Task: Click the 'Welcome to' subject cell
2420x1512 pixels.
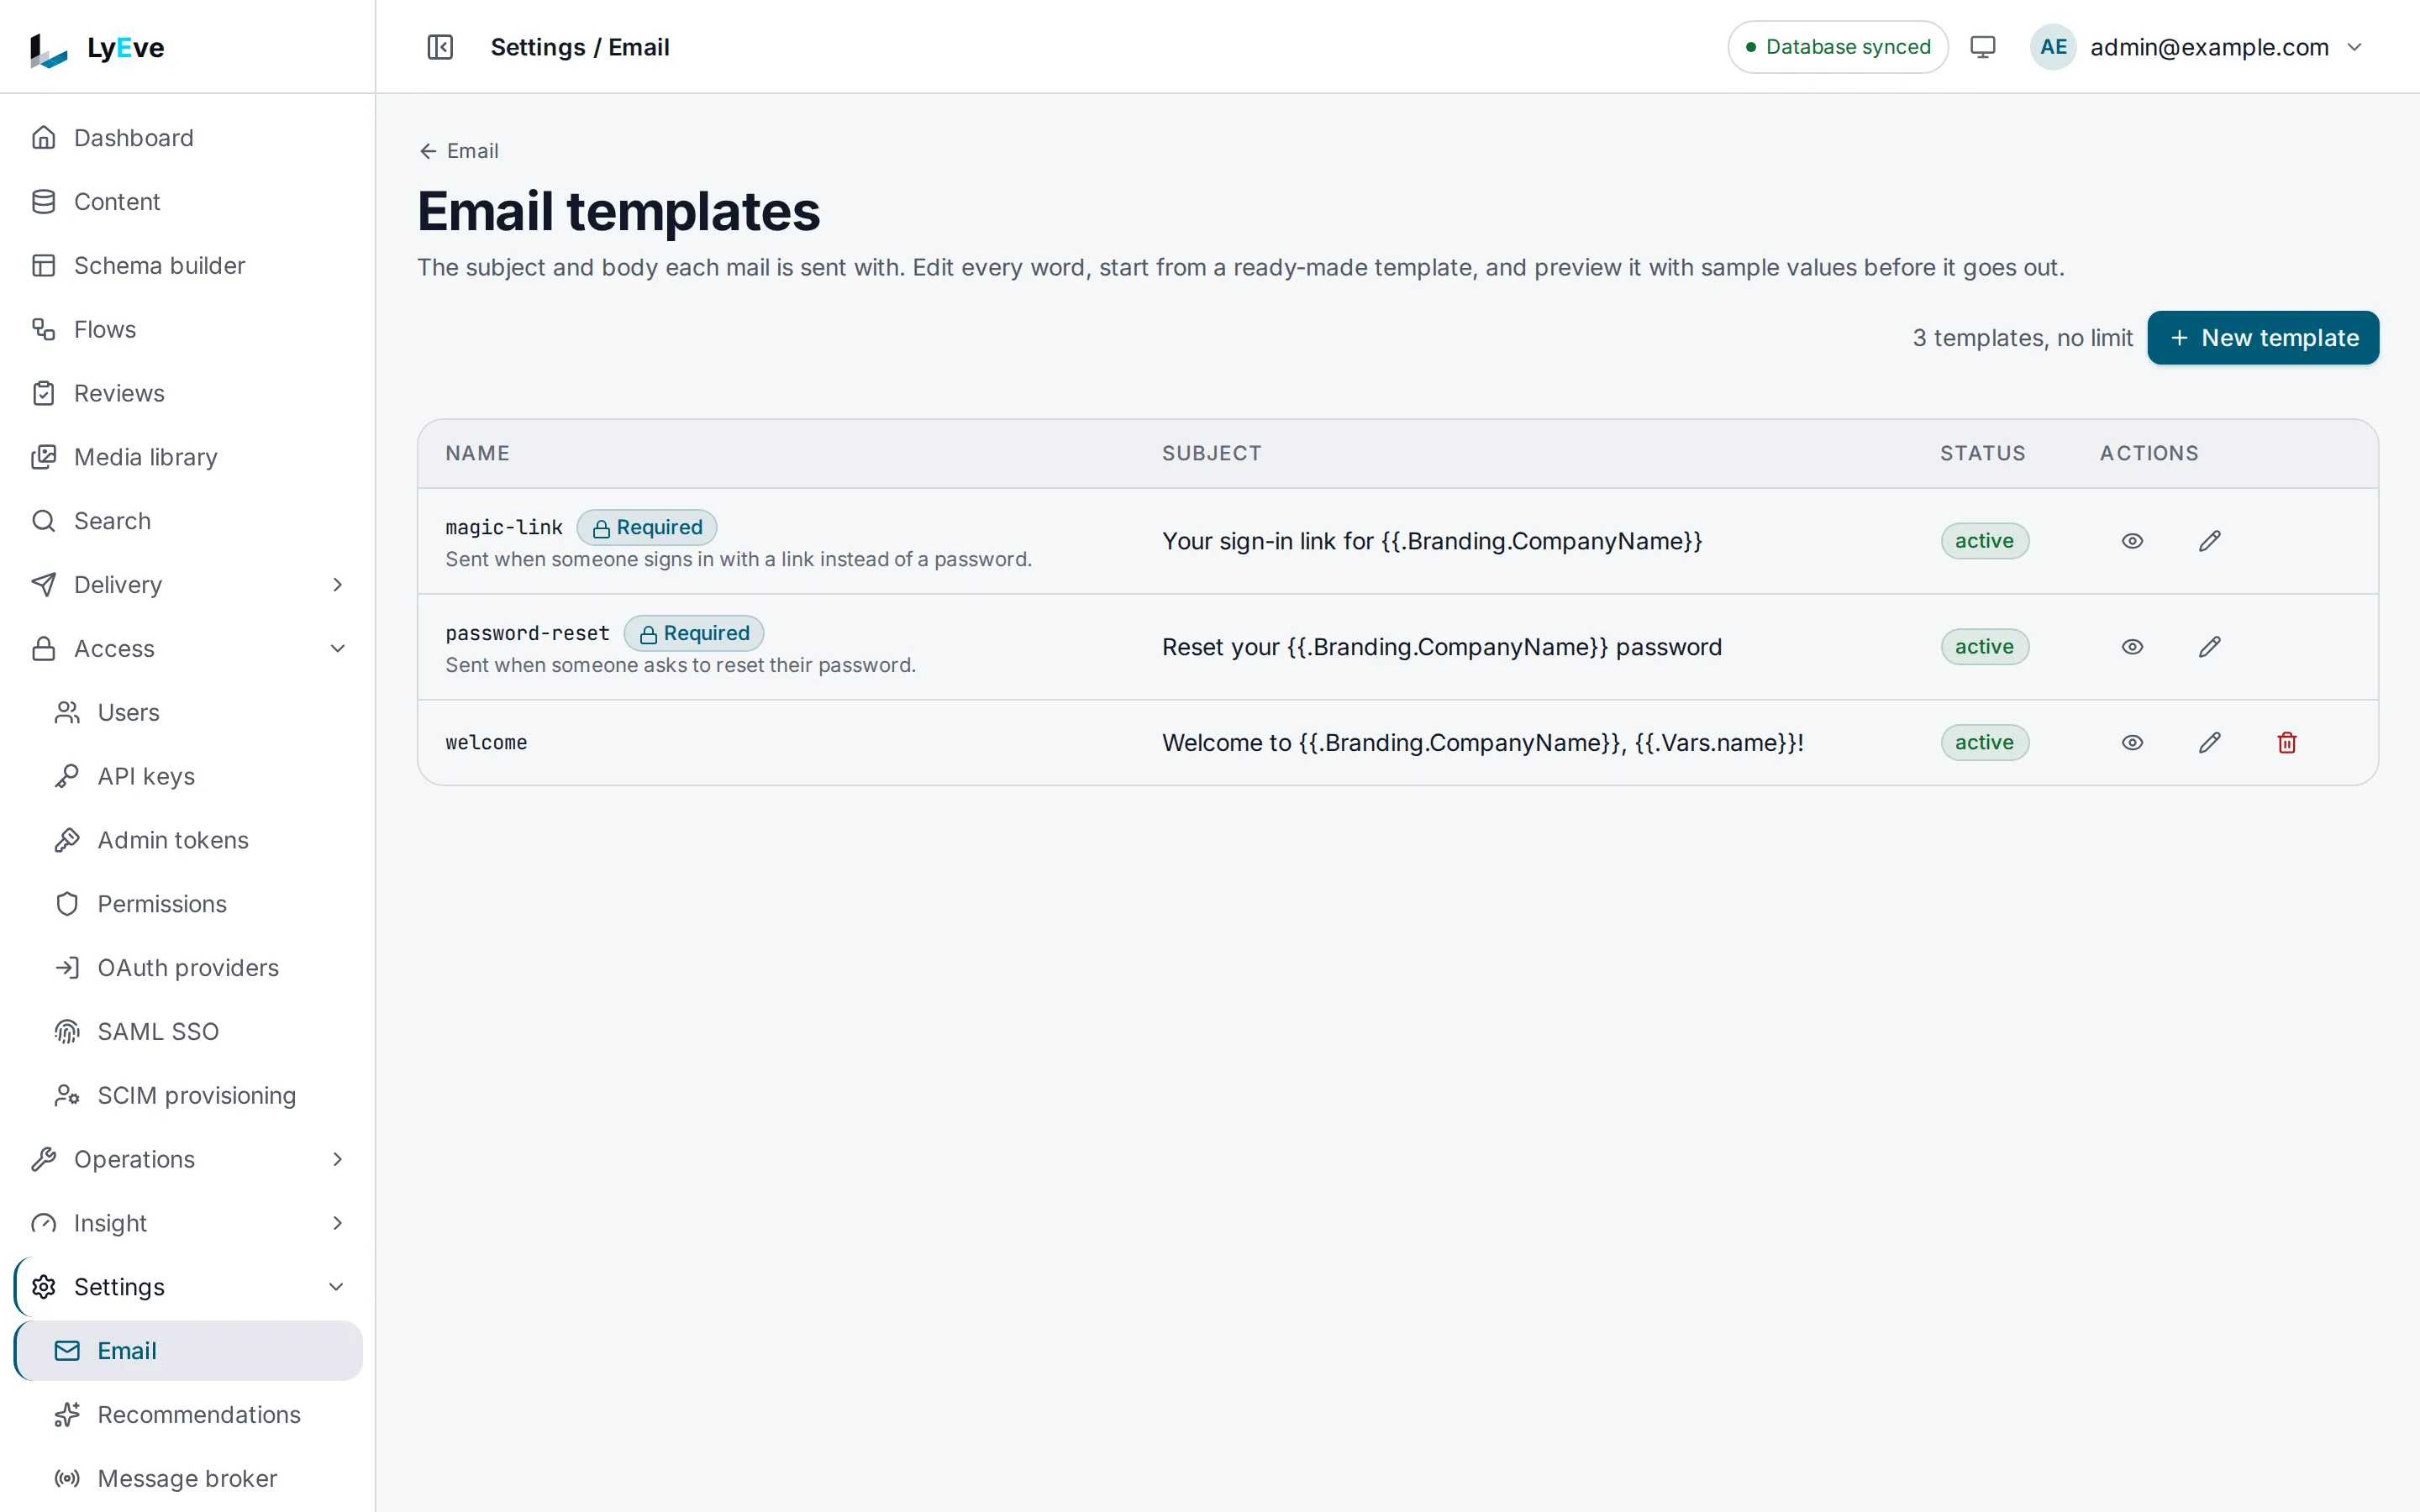Action: (1483, 743)
